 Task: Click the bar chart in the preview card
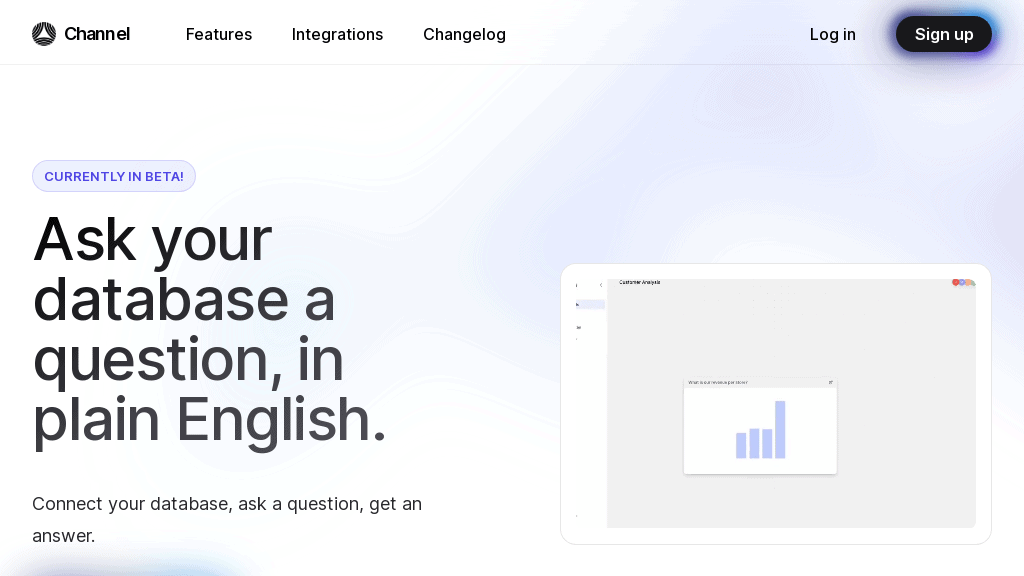coord(760,431)
